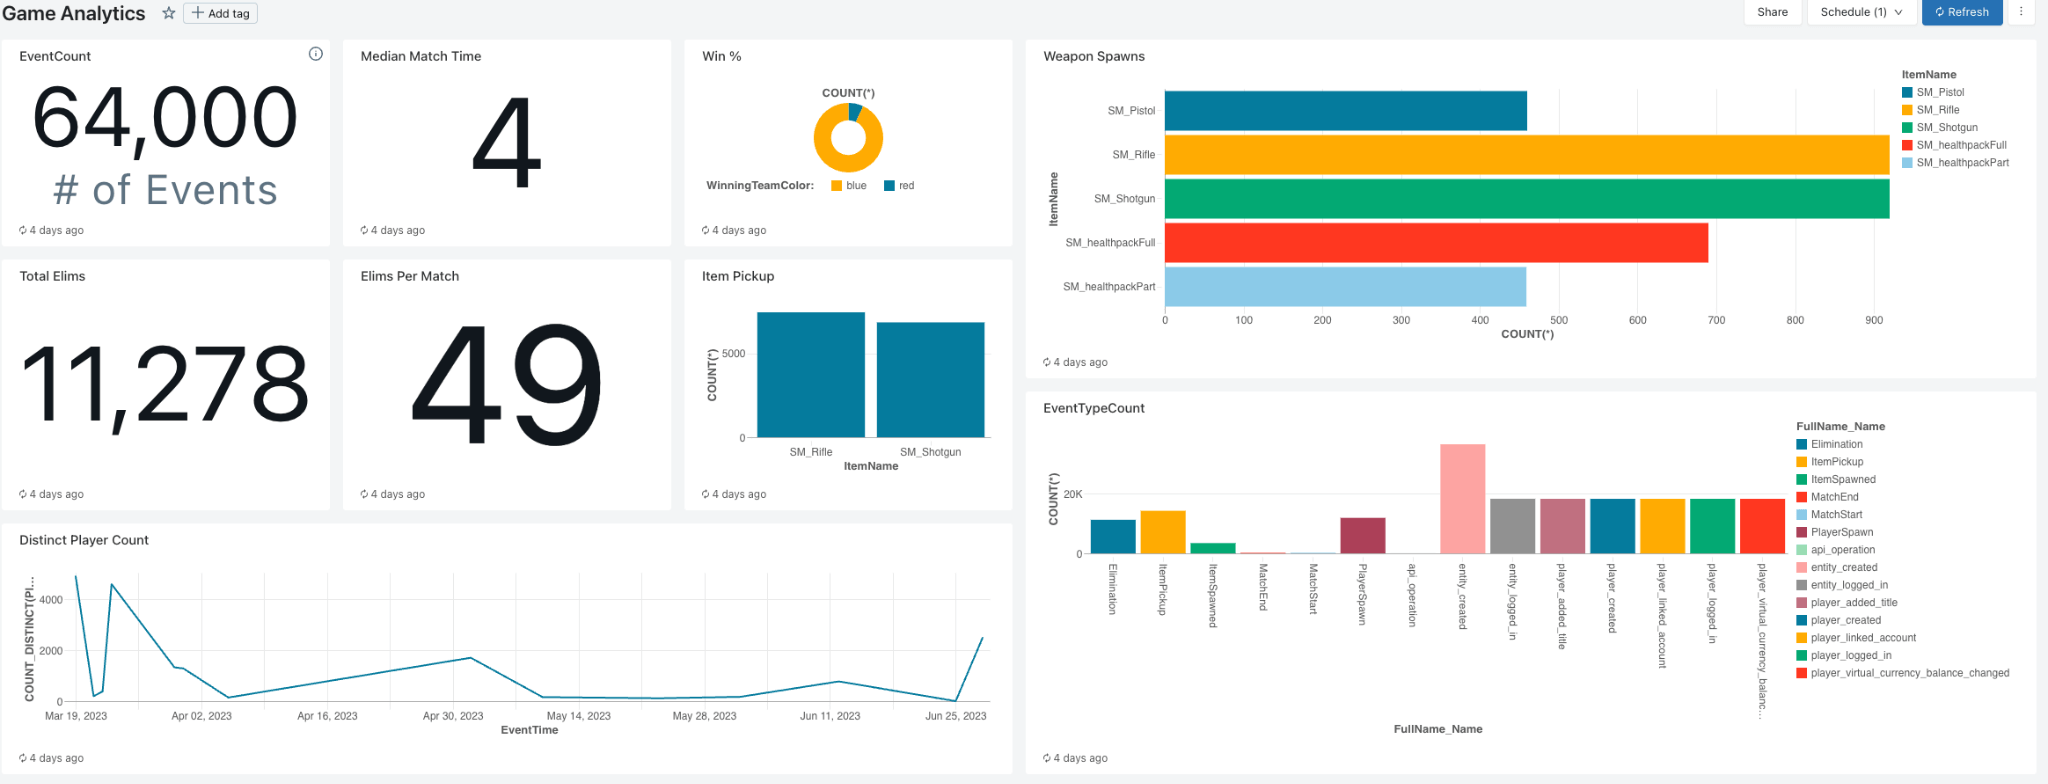Click EventTypeCount refresh timestamp icon

coord(1047,758)
